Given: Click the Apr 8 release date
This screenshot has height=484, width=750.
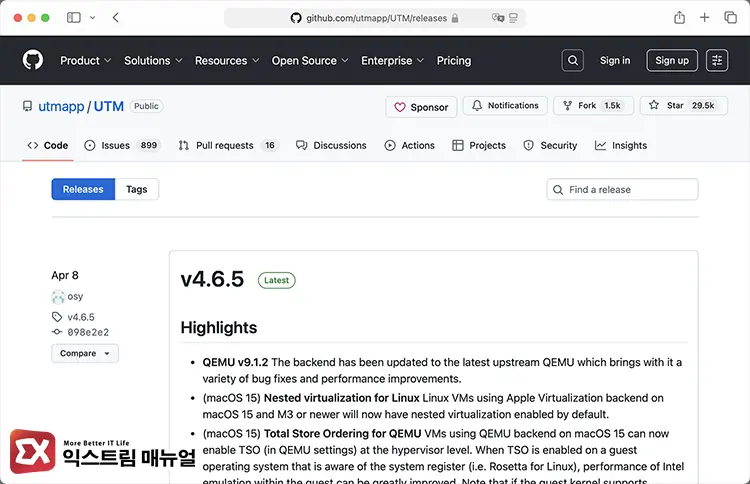Looking at the screenshot, I should (x=65, y=275).
